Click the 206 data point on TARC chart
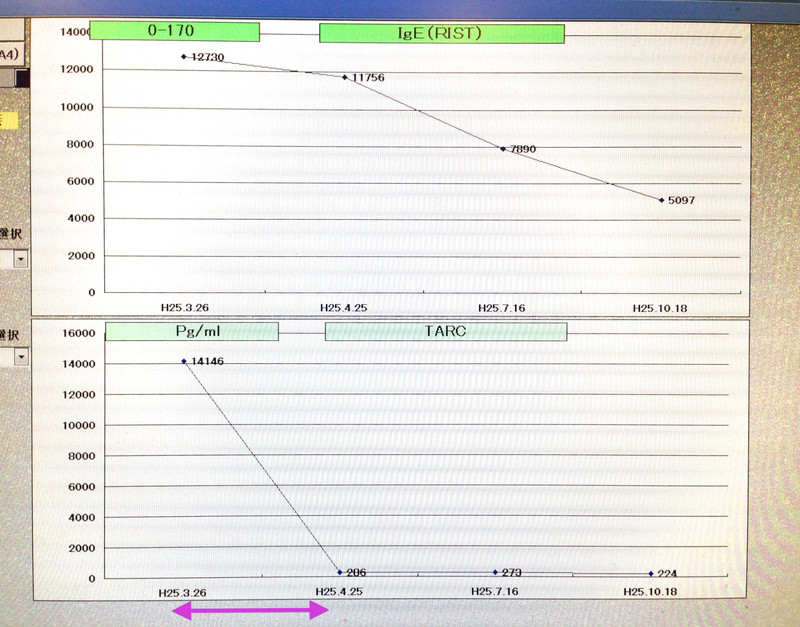This screenshot has height=627, width=800. coord(340,572)
